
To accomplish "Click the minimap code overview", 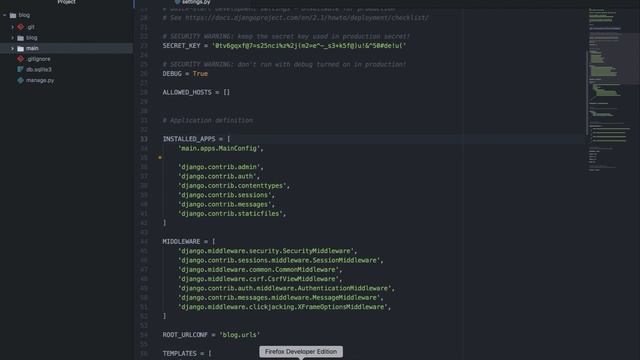I will (611, 90).
